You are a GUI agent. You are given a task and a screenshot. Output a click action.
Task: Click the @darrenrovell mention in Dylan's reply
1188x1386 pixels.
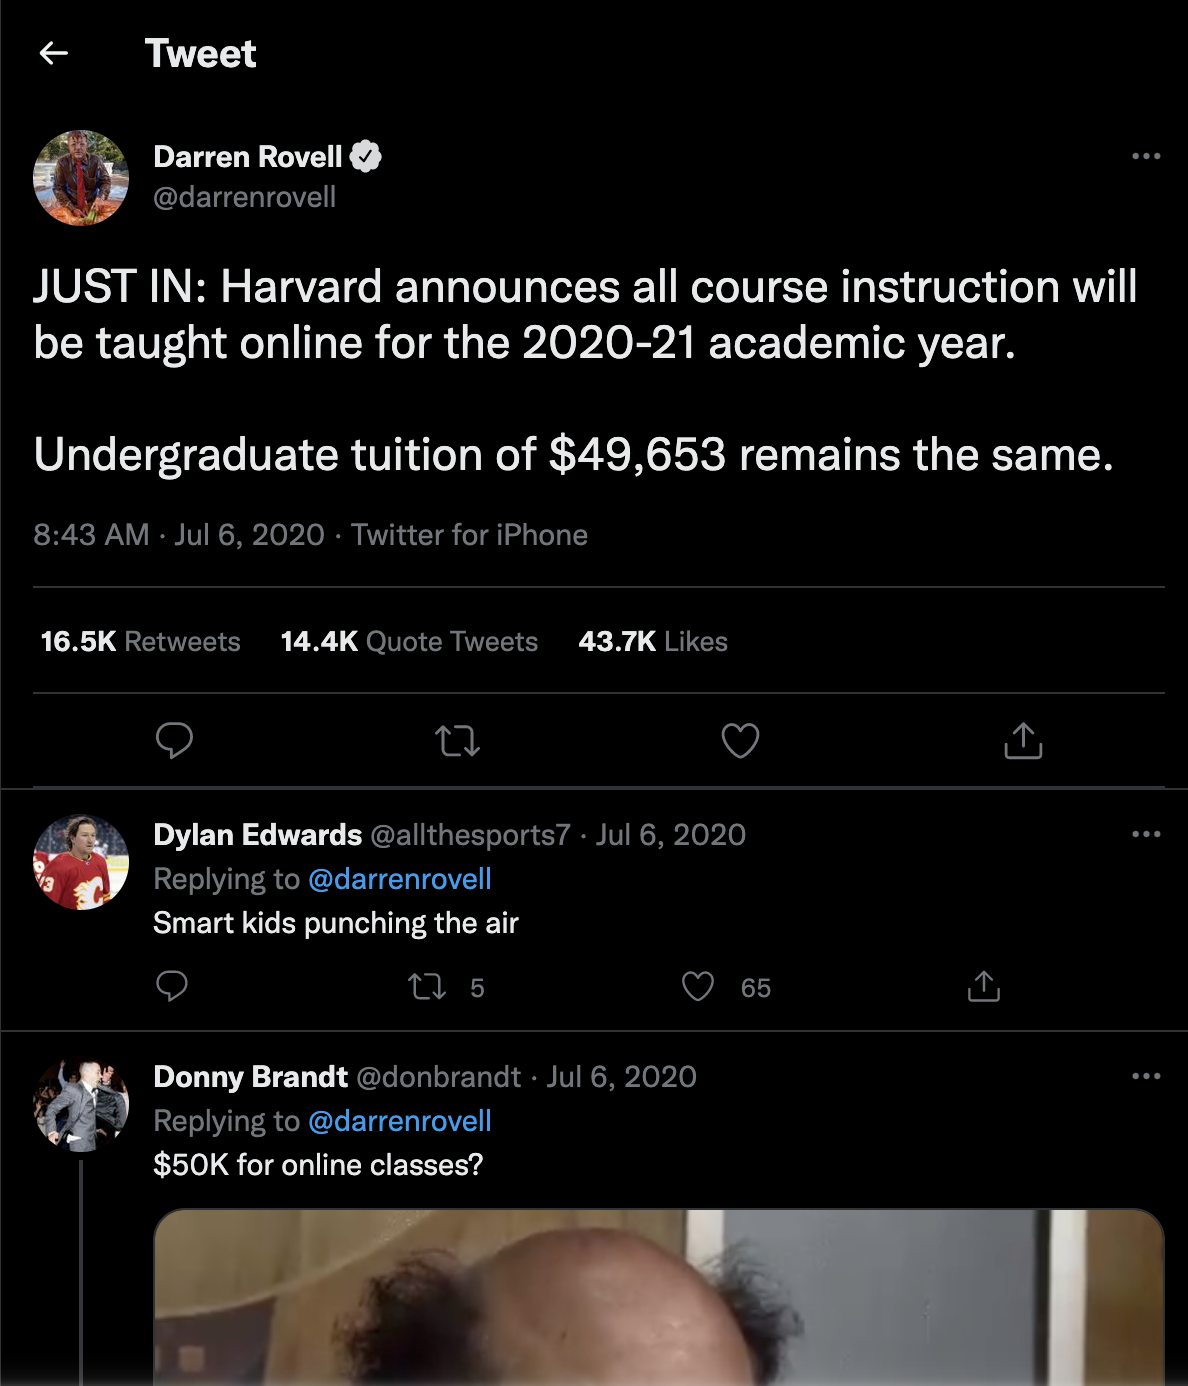(400, 879)
